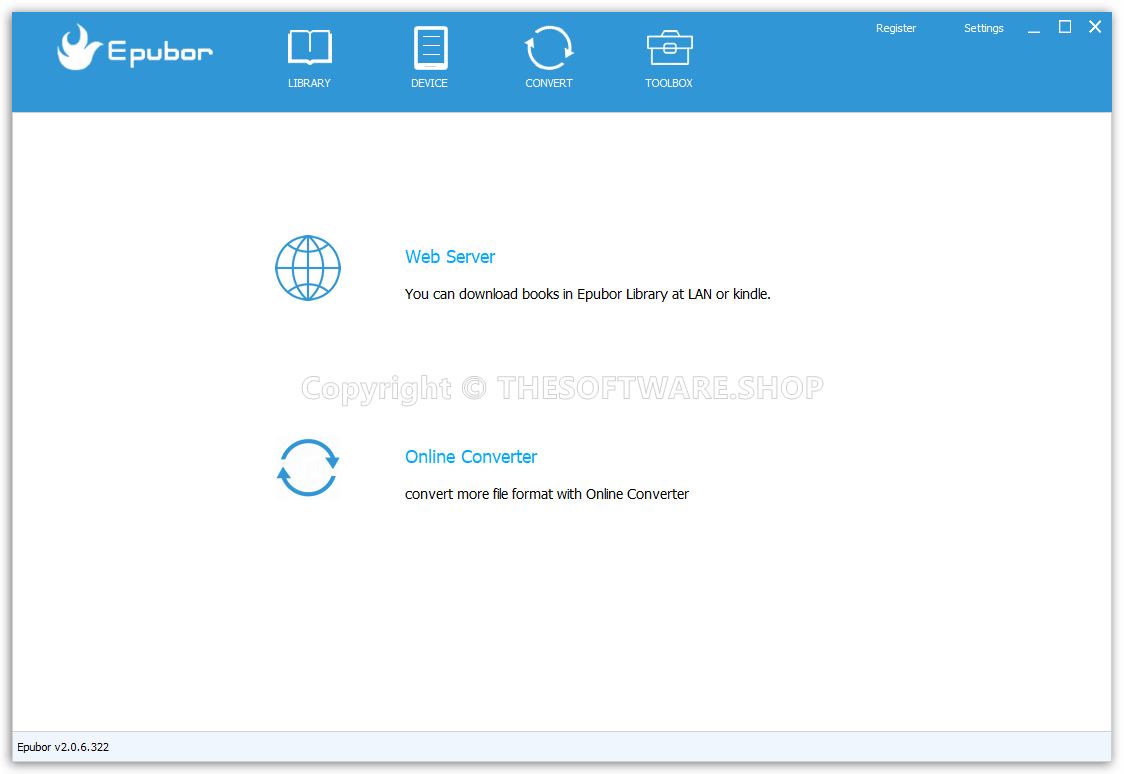
Task: Click the Register link
Action: [895, 28]
